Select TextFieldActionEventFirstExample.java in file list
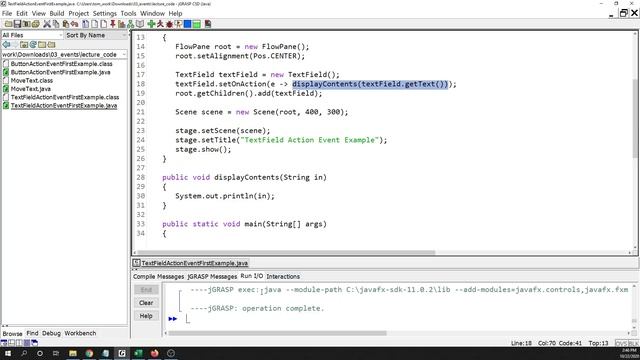This screenshot has height=360, width=640. 64,105
